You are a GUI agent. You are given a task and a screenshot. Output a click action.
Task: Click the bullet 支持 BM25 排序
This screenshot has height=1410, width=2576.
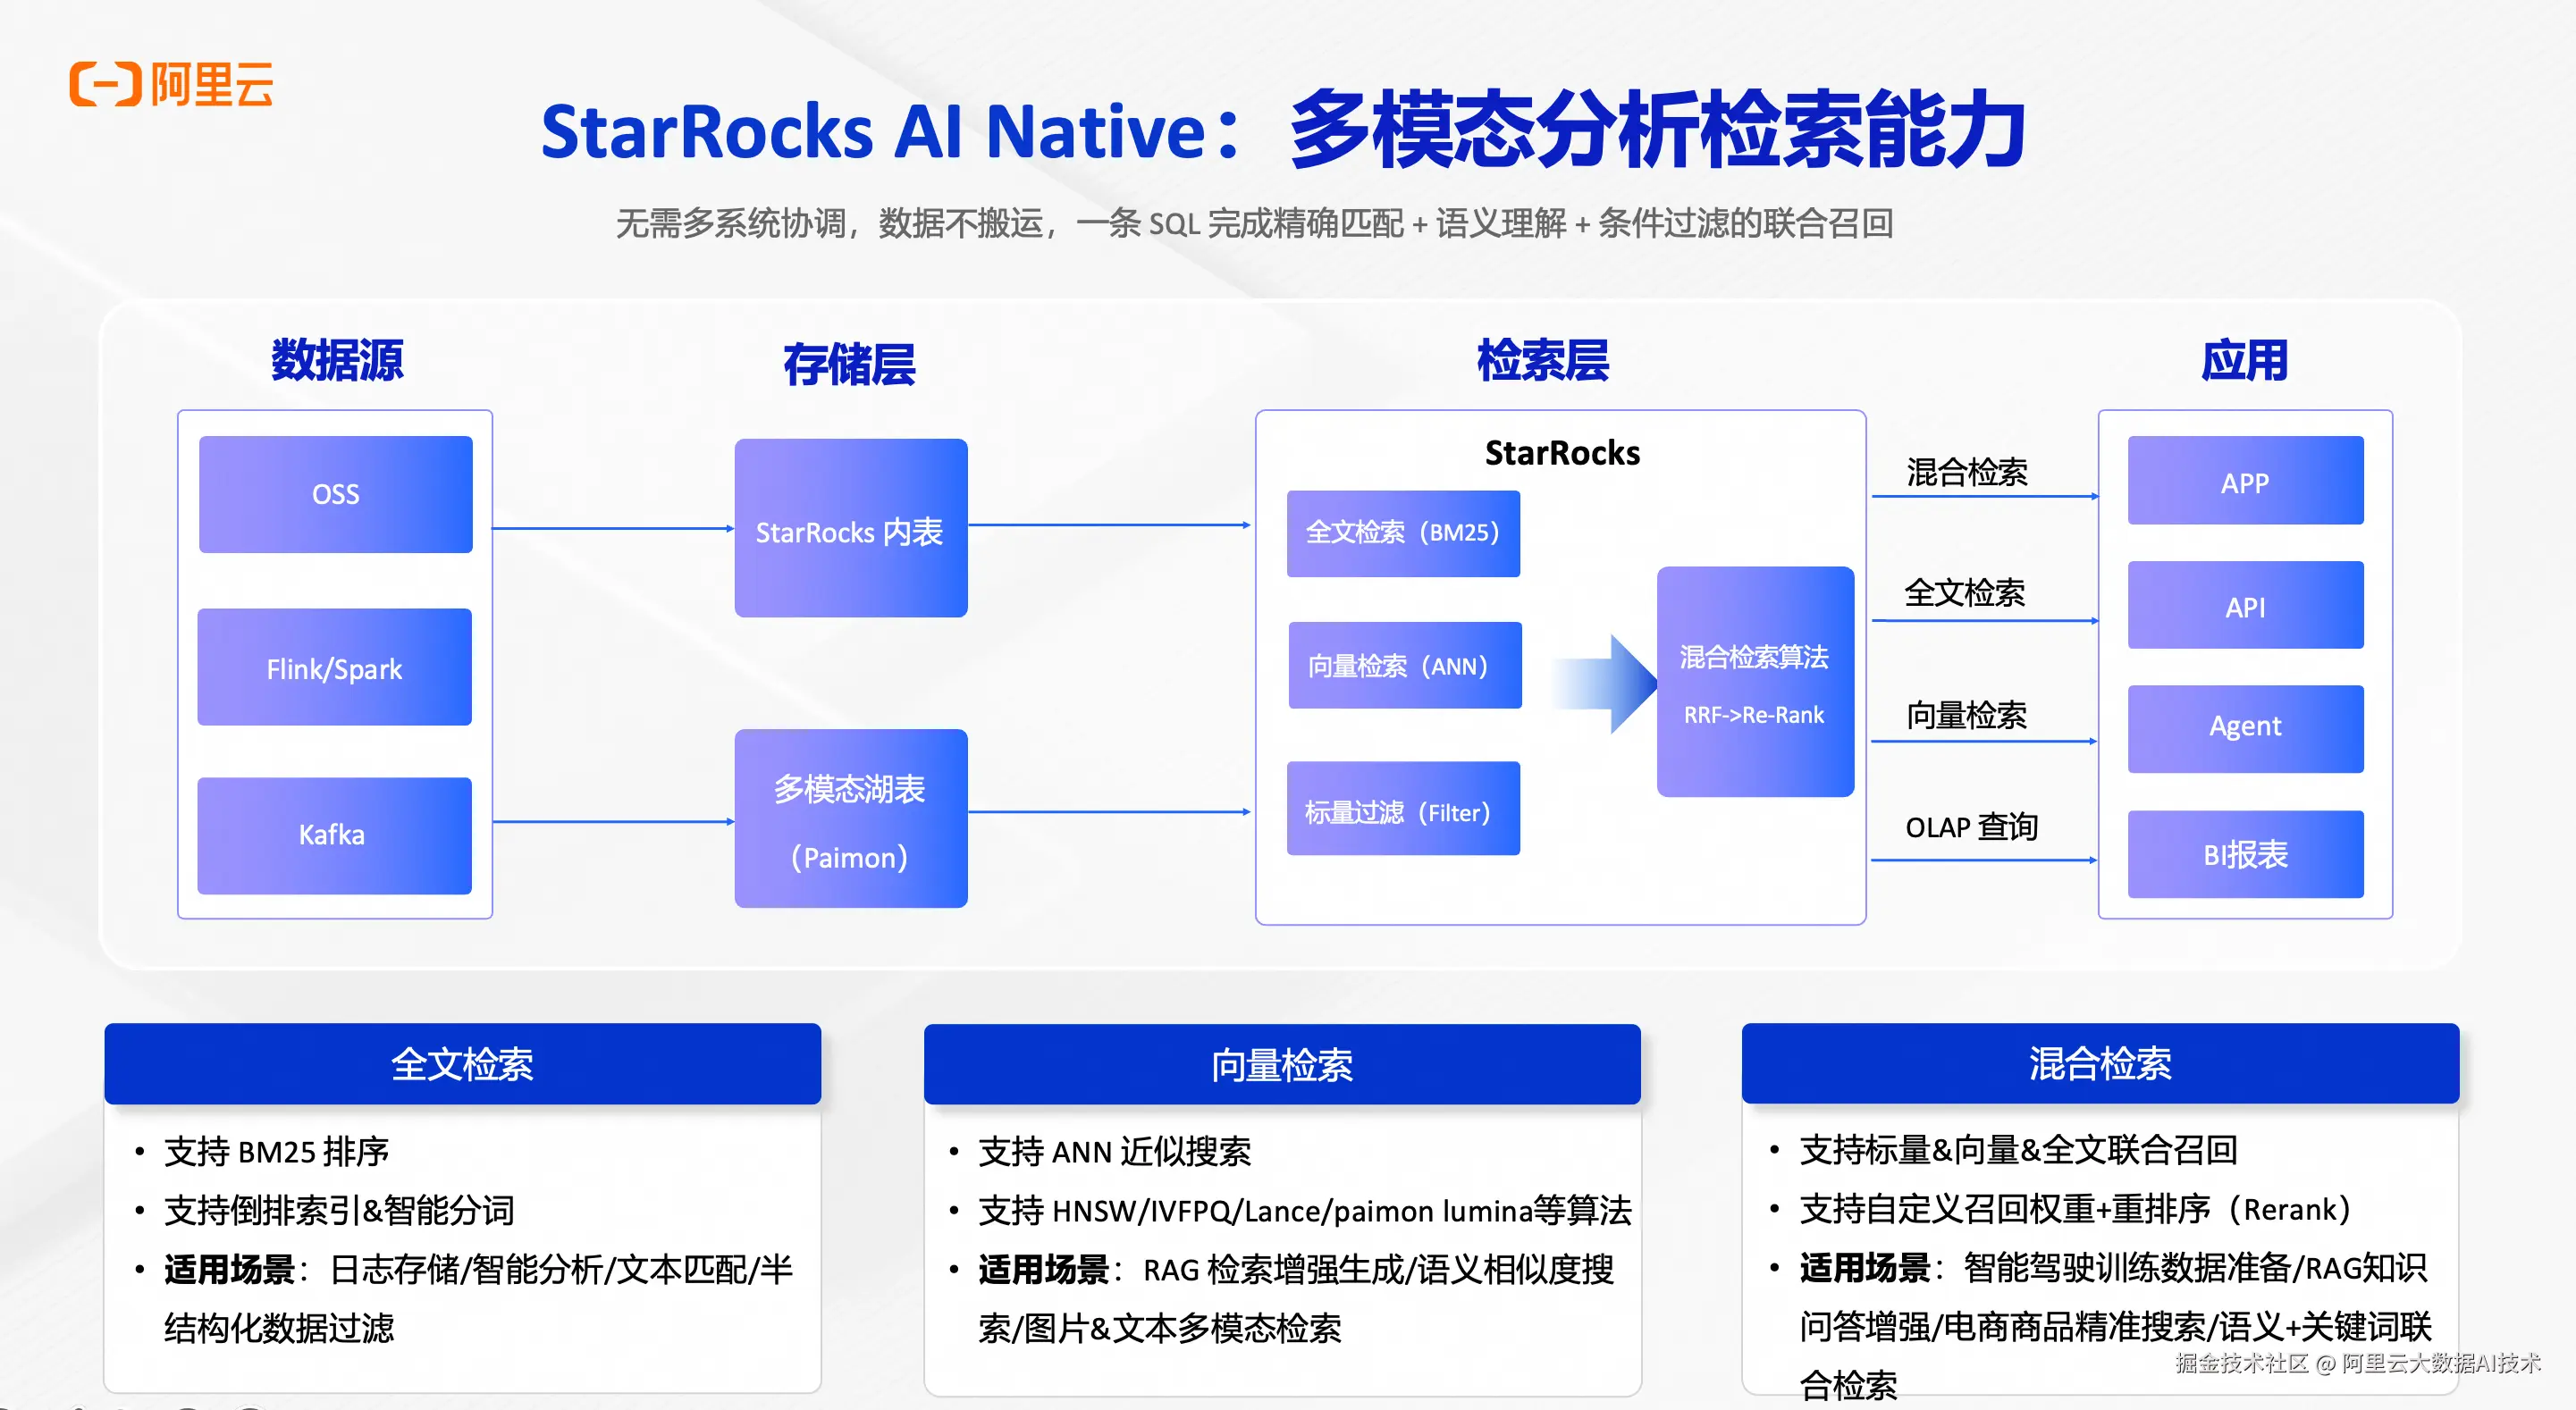(276, 1152)
